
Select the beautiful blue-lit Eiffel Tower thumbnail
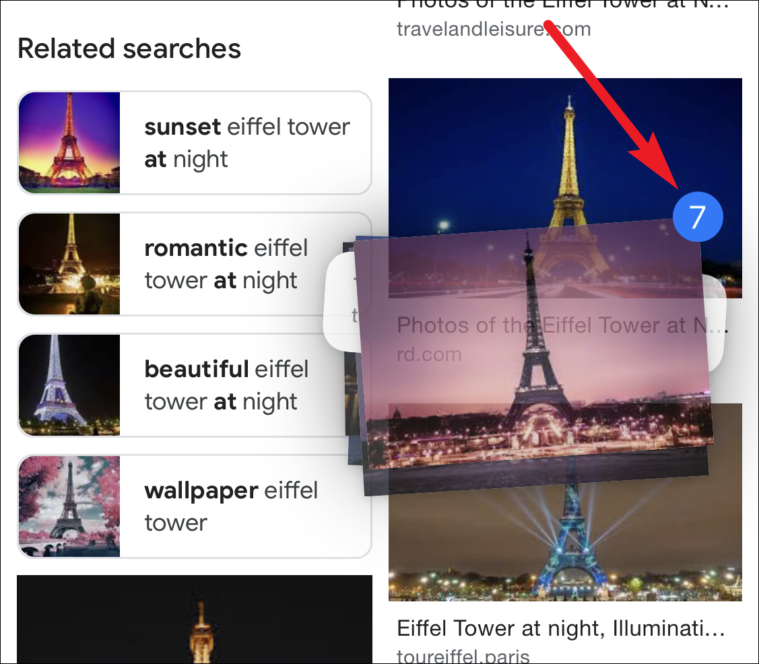[x=69, y=385]
